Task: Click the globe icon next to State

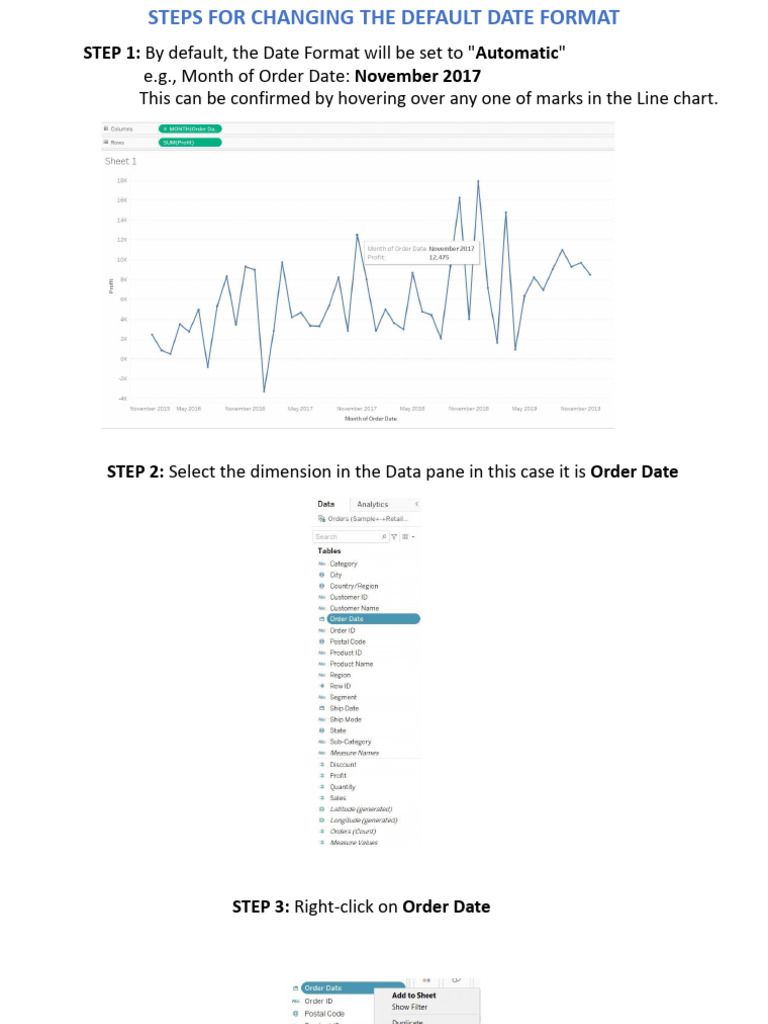Action: [x=322, y=730]
